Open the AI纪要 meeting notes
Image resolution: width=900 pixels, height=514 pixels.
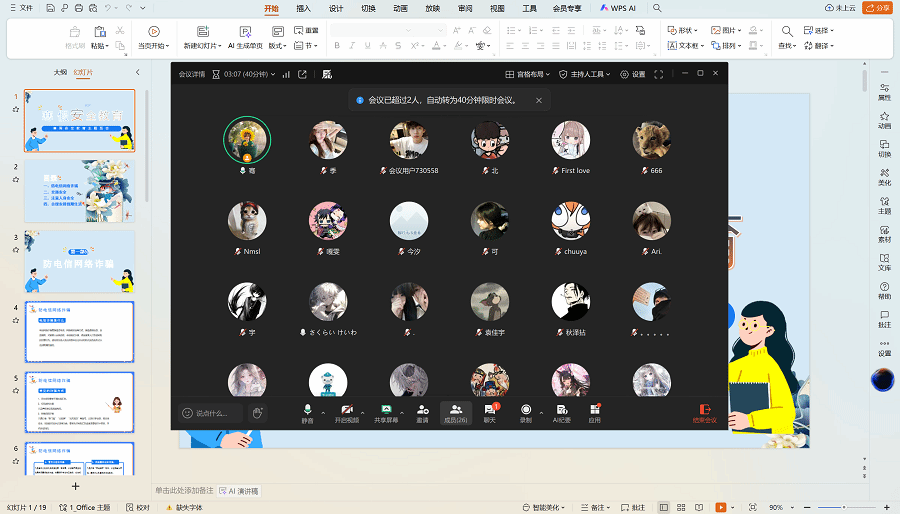562,412
